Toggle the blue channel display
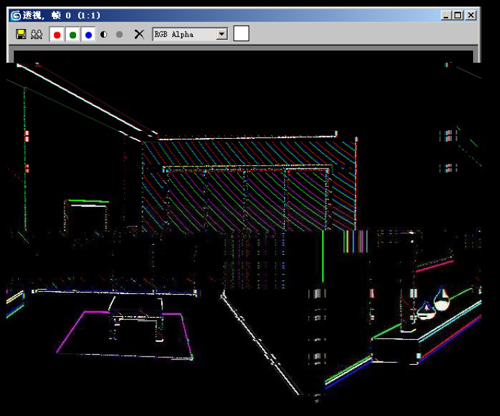This screenshot has width=500, height=416. pos(88,35)
